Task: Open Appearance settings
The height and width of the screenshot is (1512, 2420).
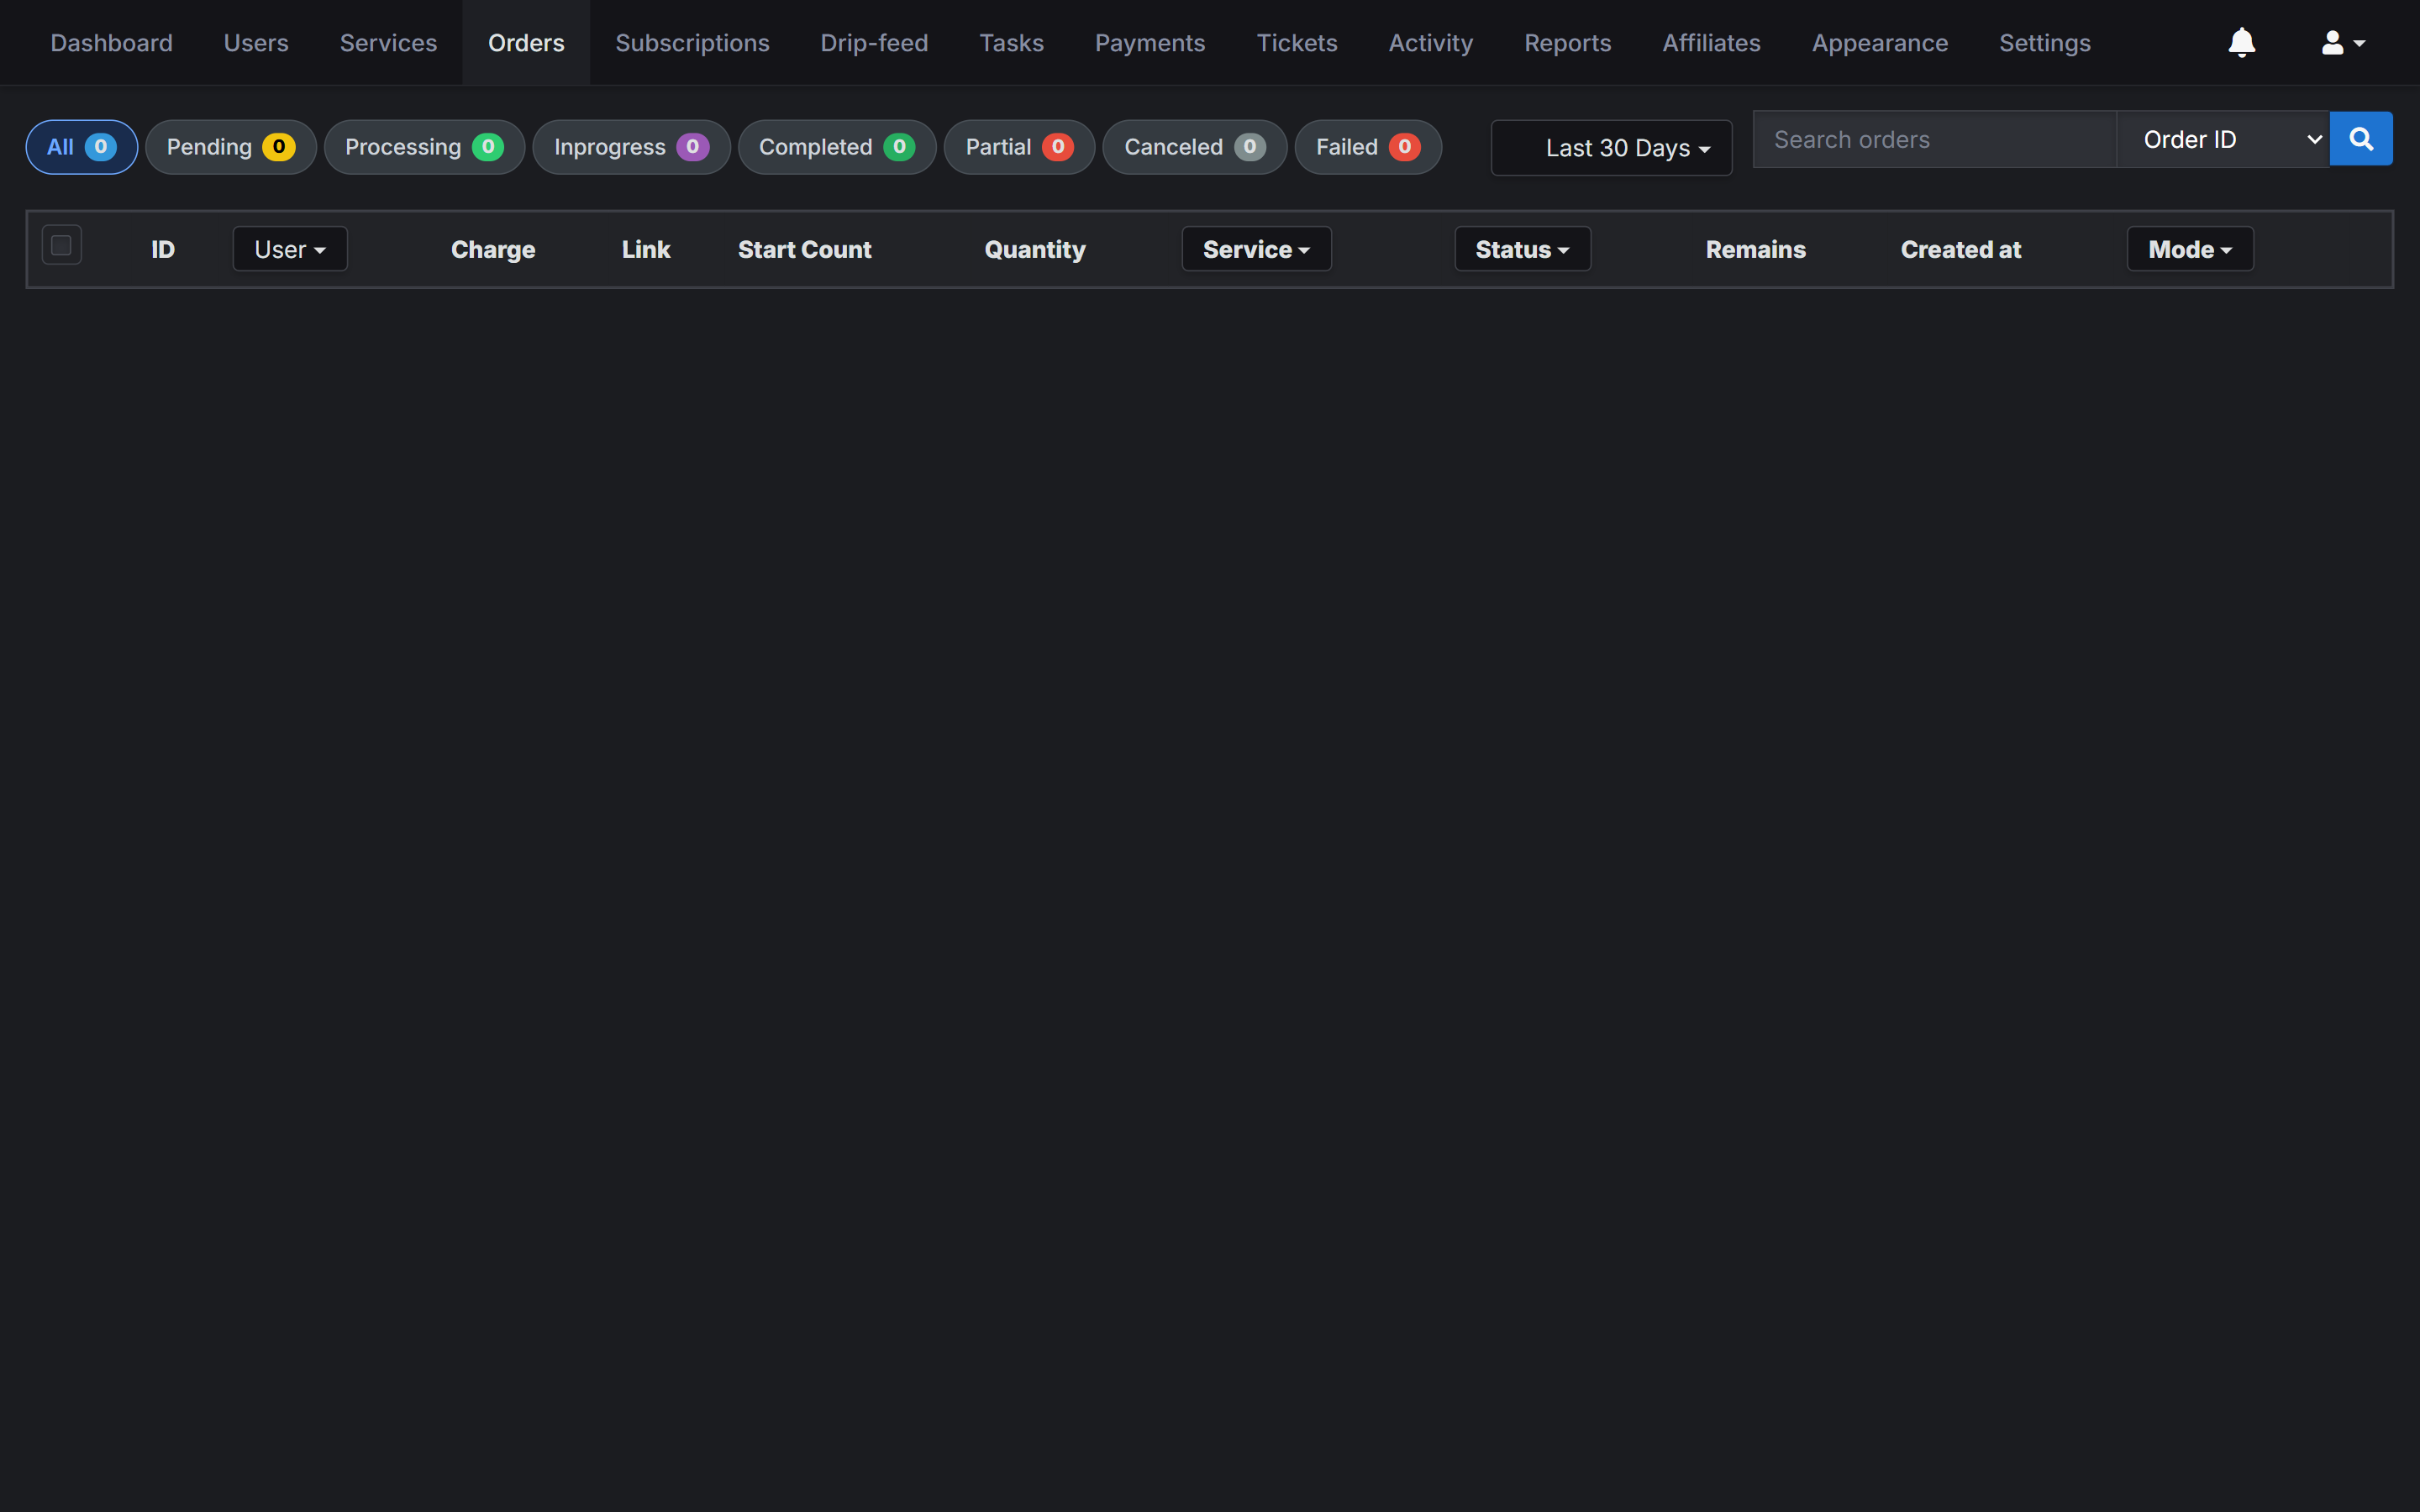Action: point(1879,42)
